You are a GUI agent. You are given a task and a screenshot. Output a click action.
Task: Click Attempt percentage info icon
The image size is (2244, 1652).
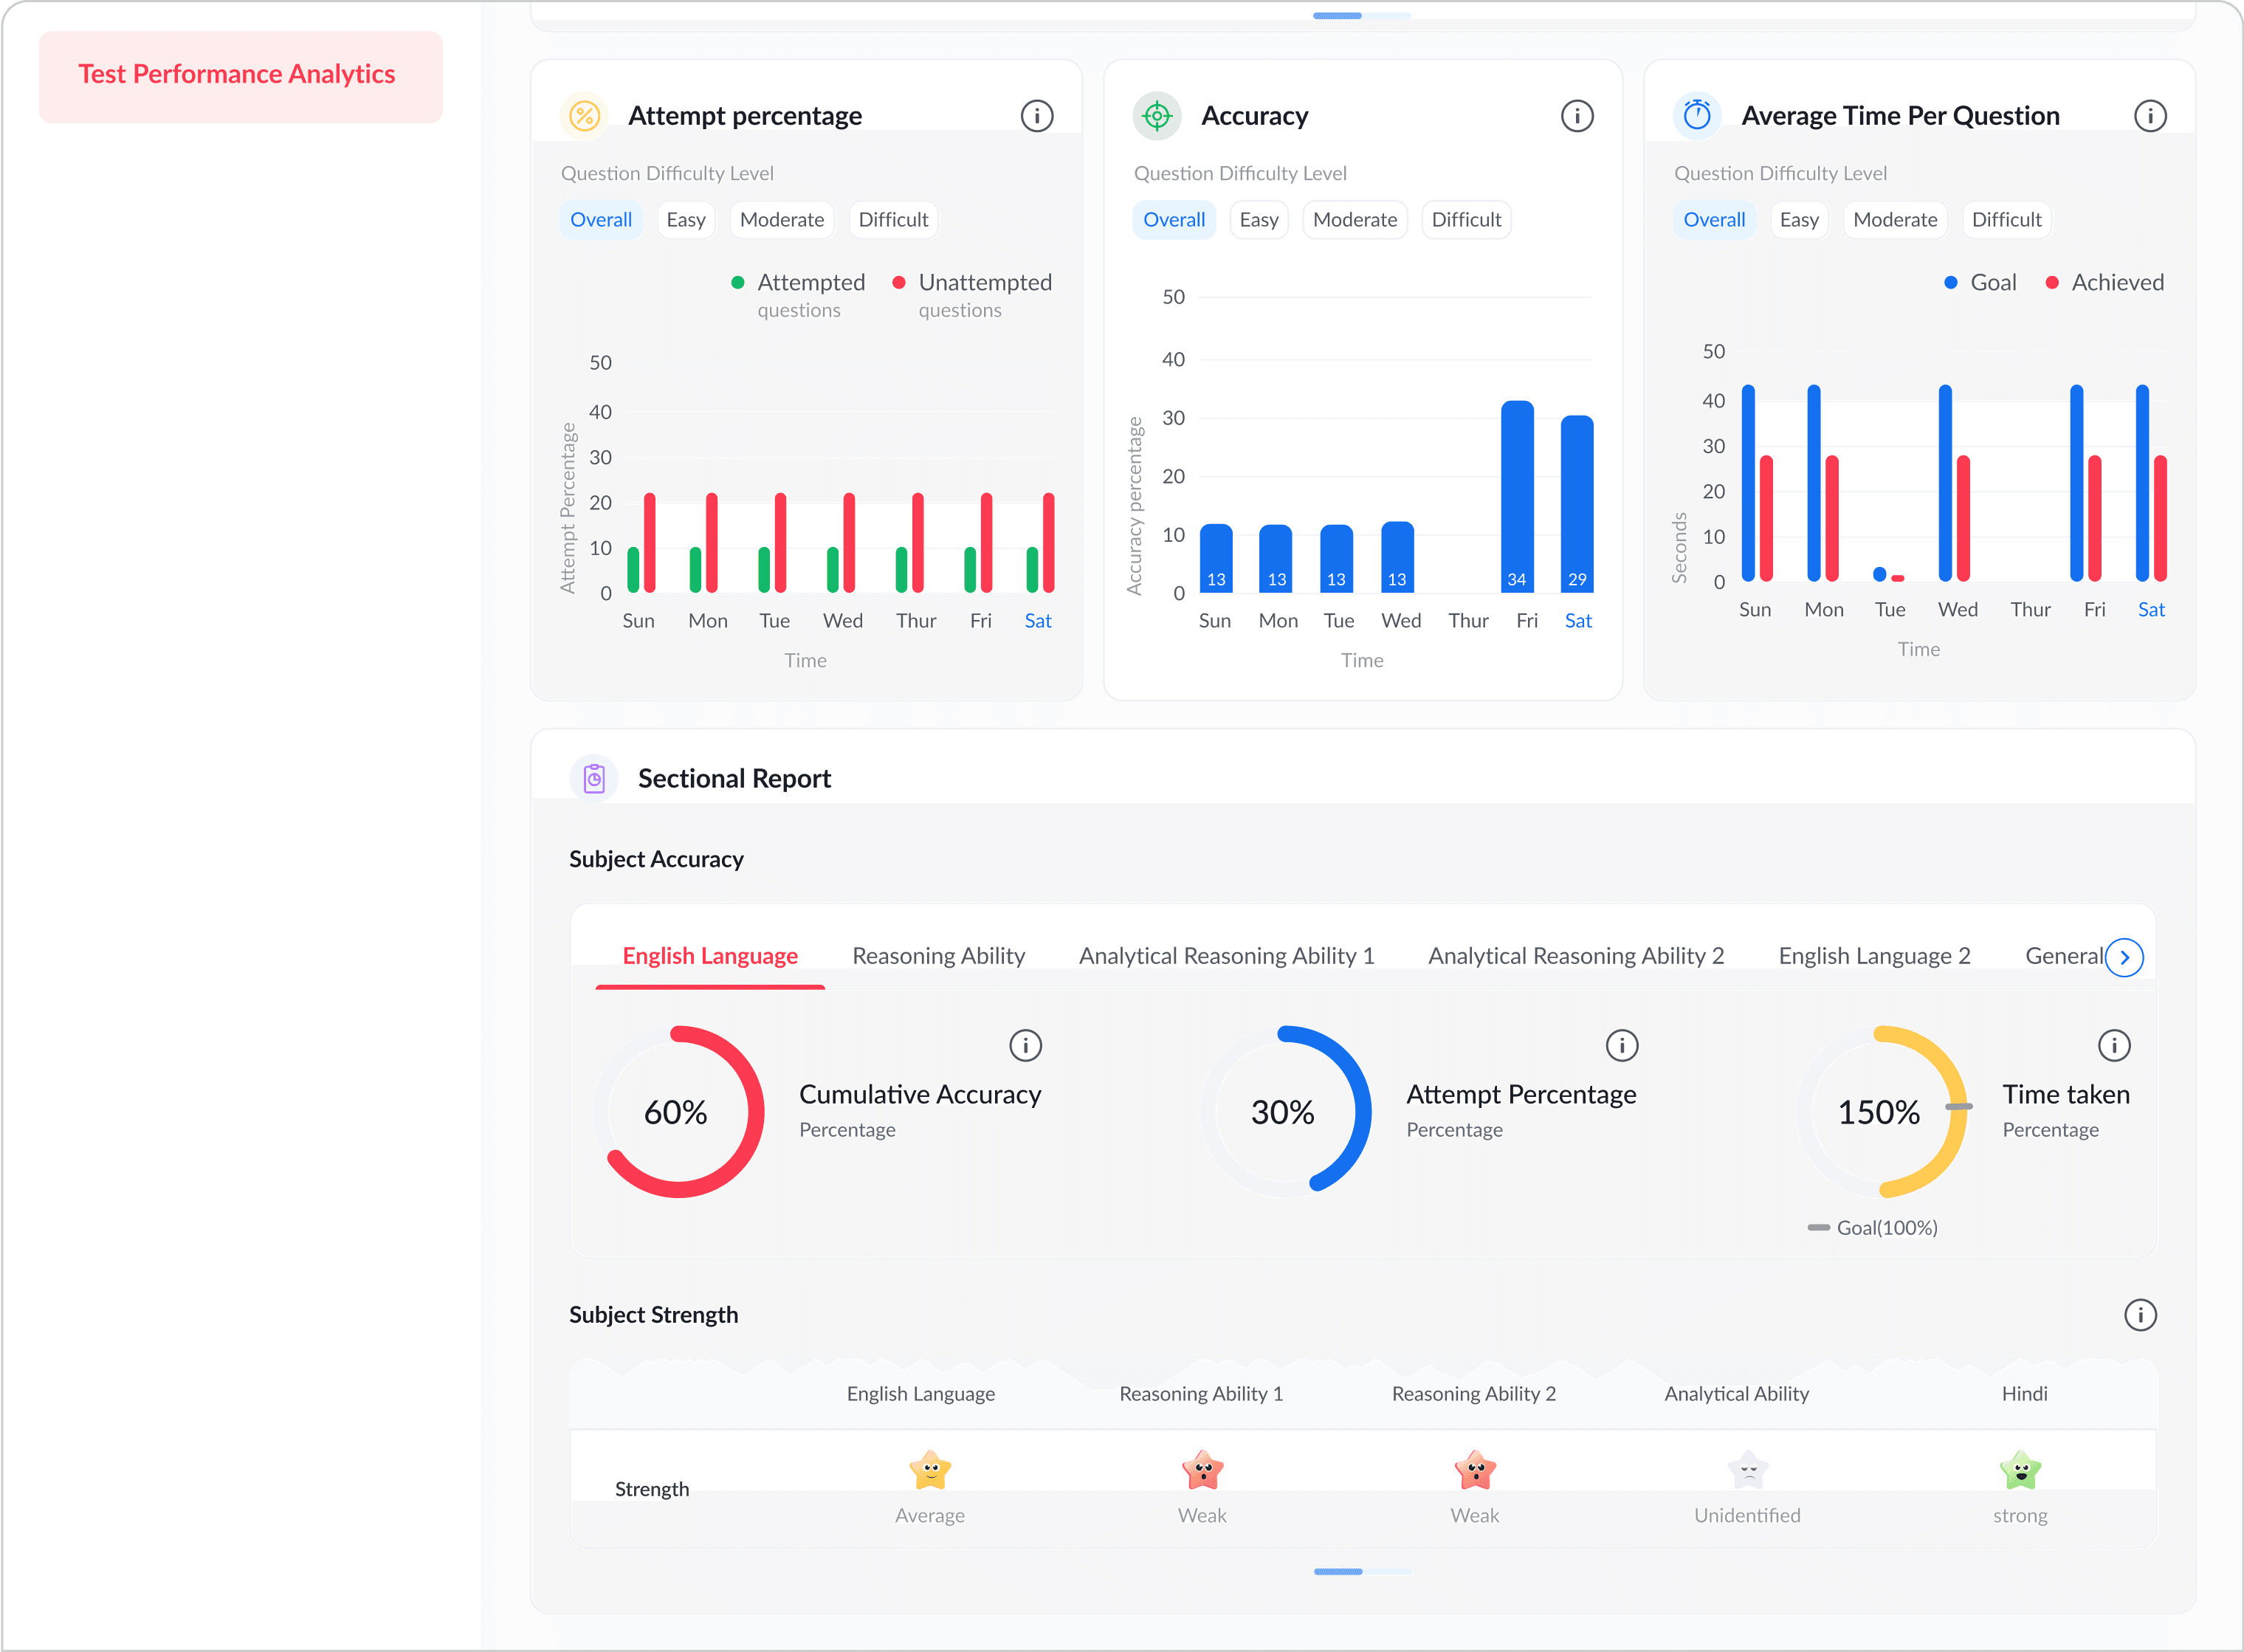(1036, 116)
